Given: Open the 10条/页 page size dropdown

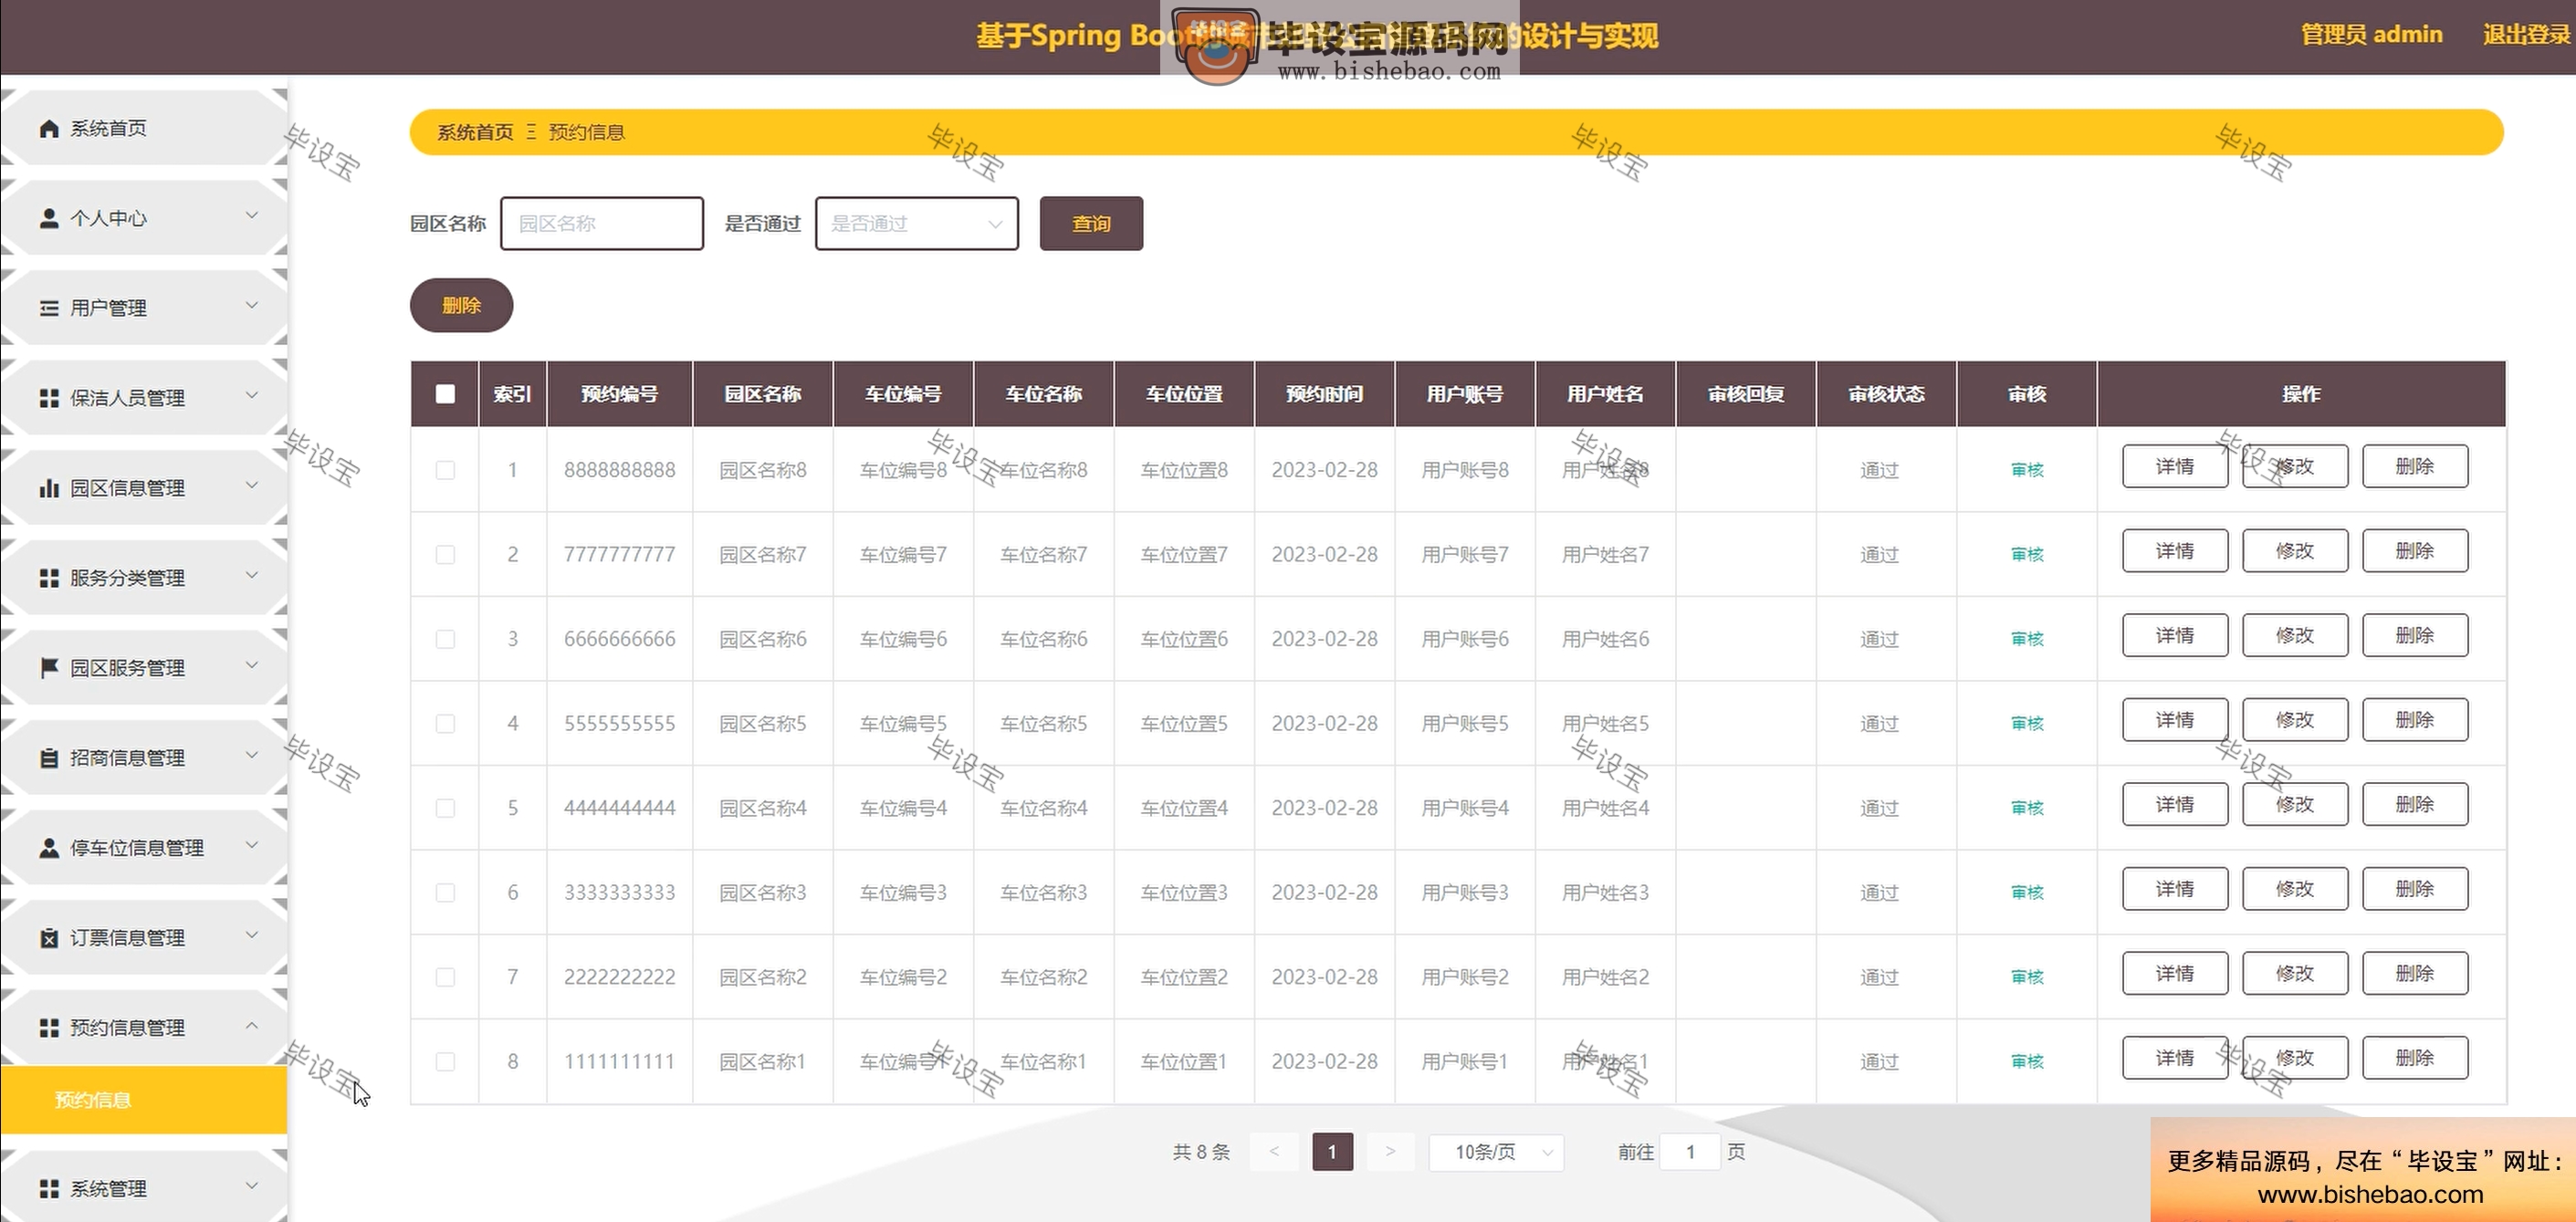Looking at the screenshot, I should (x=1496, y=1152).
